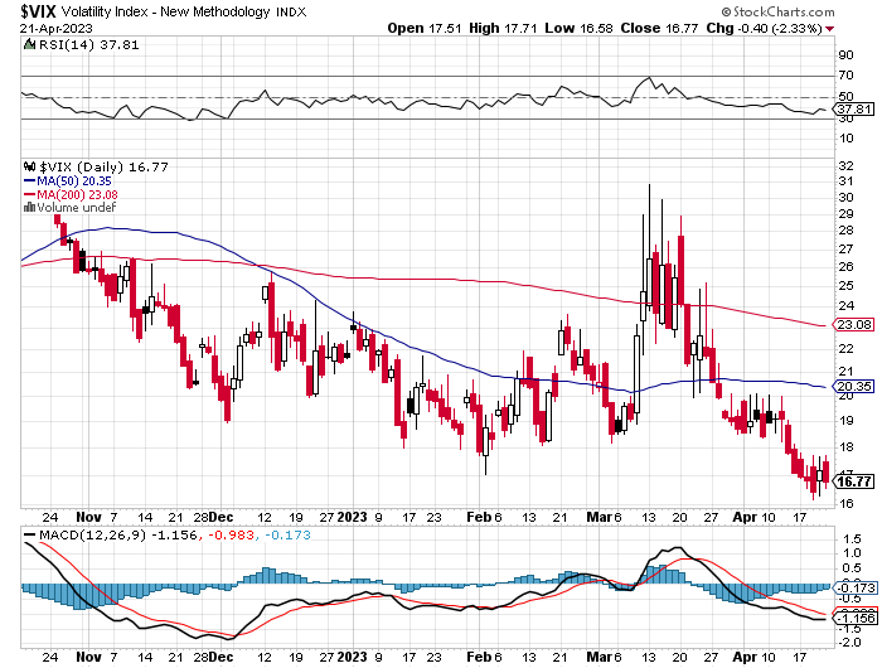Click the candlestick icon beside $VIX (Daily)
The width and height of the screenshot is (882, 668).
(x=29, y=167)
